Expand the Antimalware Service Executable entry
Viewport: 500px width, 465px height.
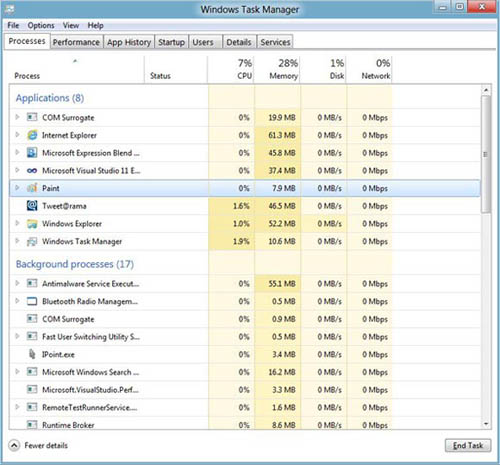pos(17,283)
